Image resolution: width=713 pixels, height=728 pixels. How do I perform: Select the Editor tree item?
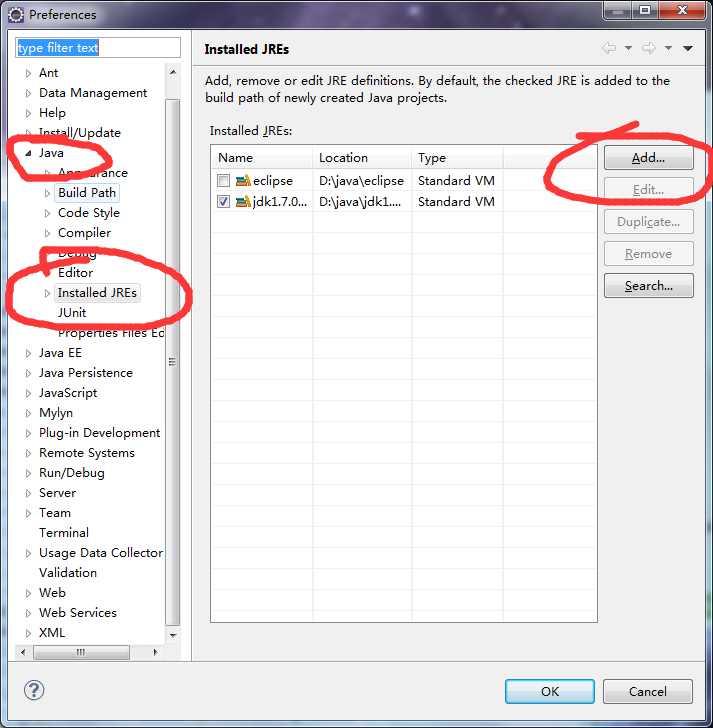75,273
